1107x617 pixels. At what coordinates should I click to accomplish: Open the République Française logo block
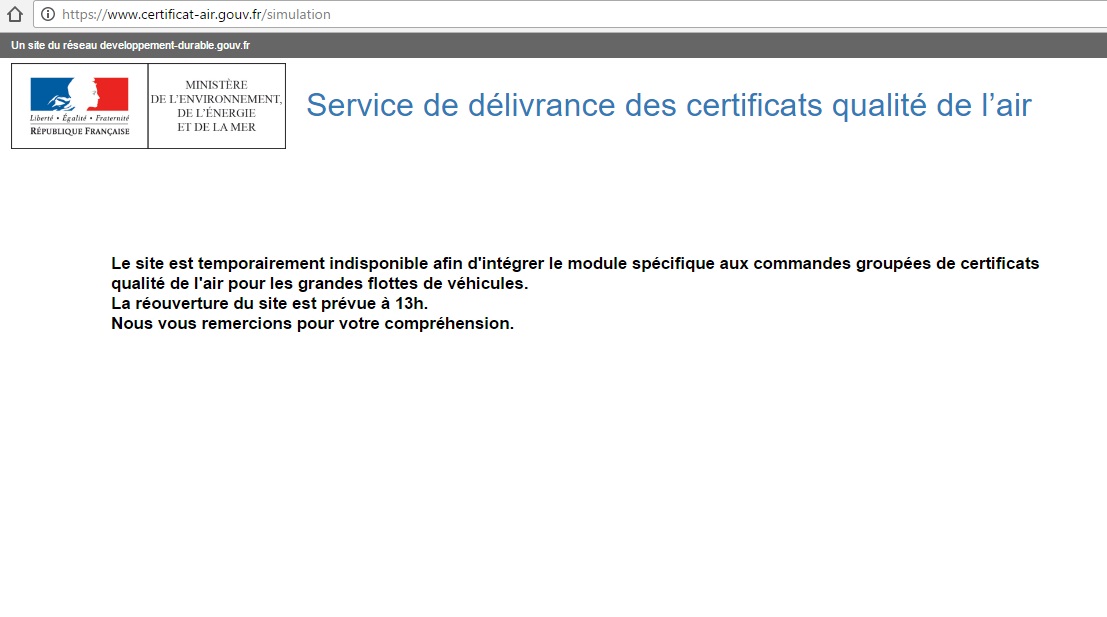pos(80,106)
